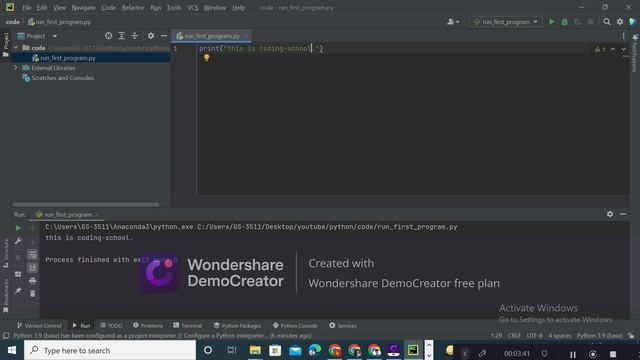Toggle soft-wrap in Run console

coord(33,255)
